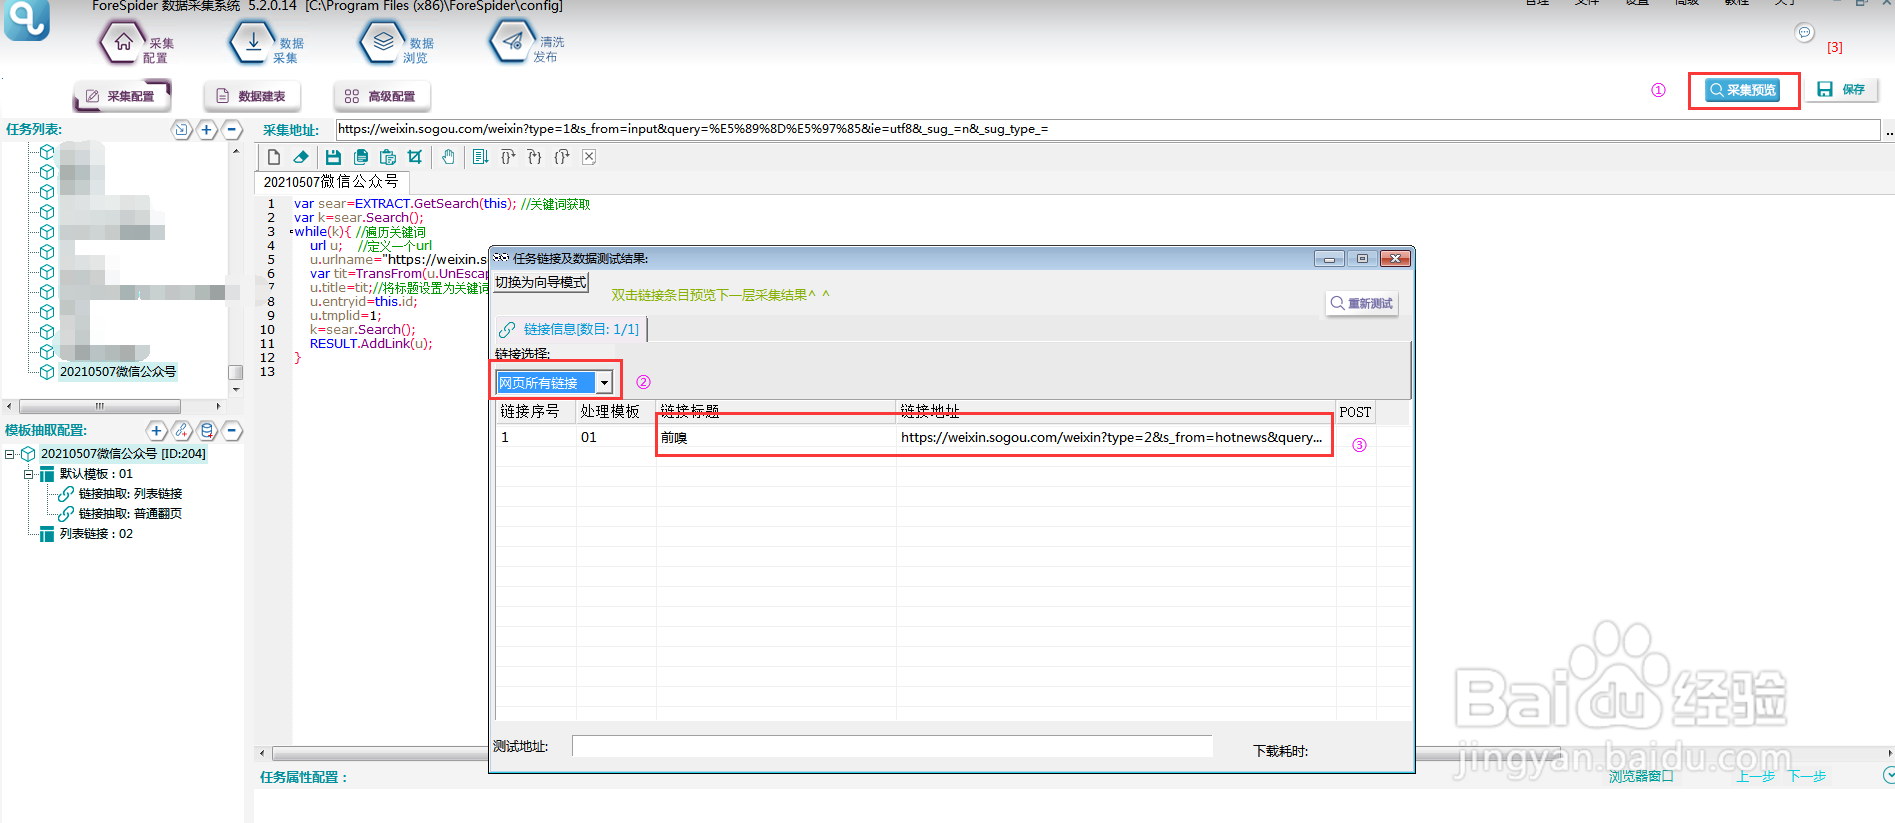This screenshot has width=1895, height=823.
Task: Open the 采集配置 home hexagon icon
Action: [123, 42]
